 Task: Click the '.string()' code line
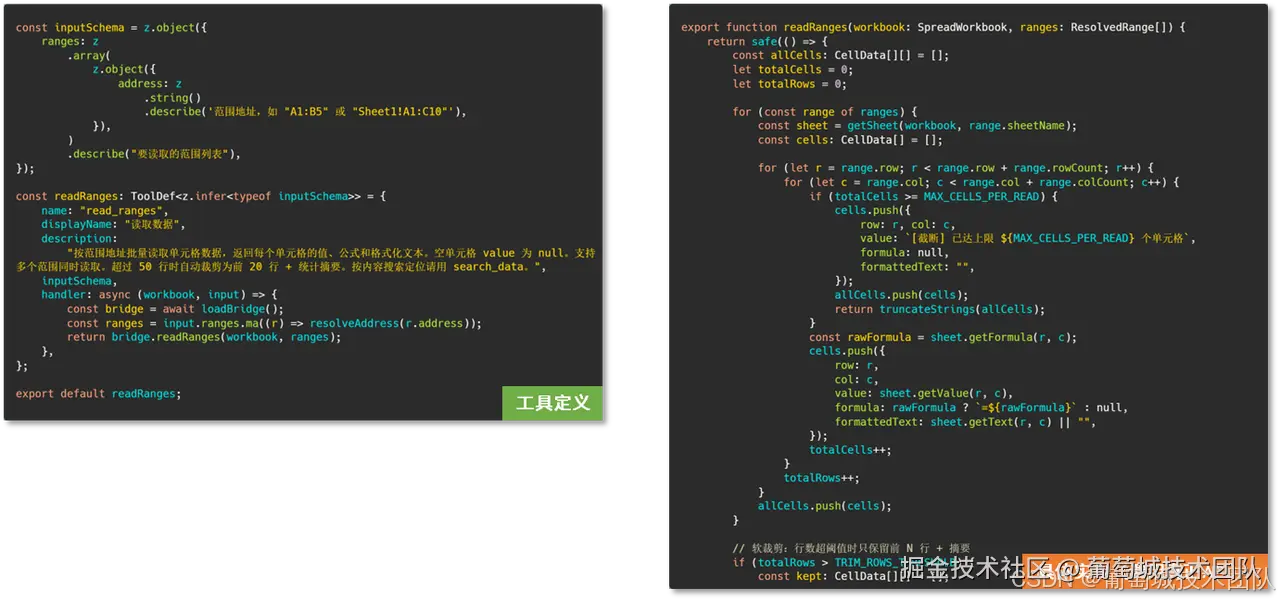point(173,98)
